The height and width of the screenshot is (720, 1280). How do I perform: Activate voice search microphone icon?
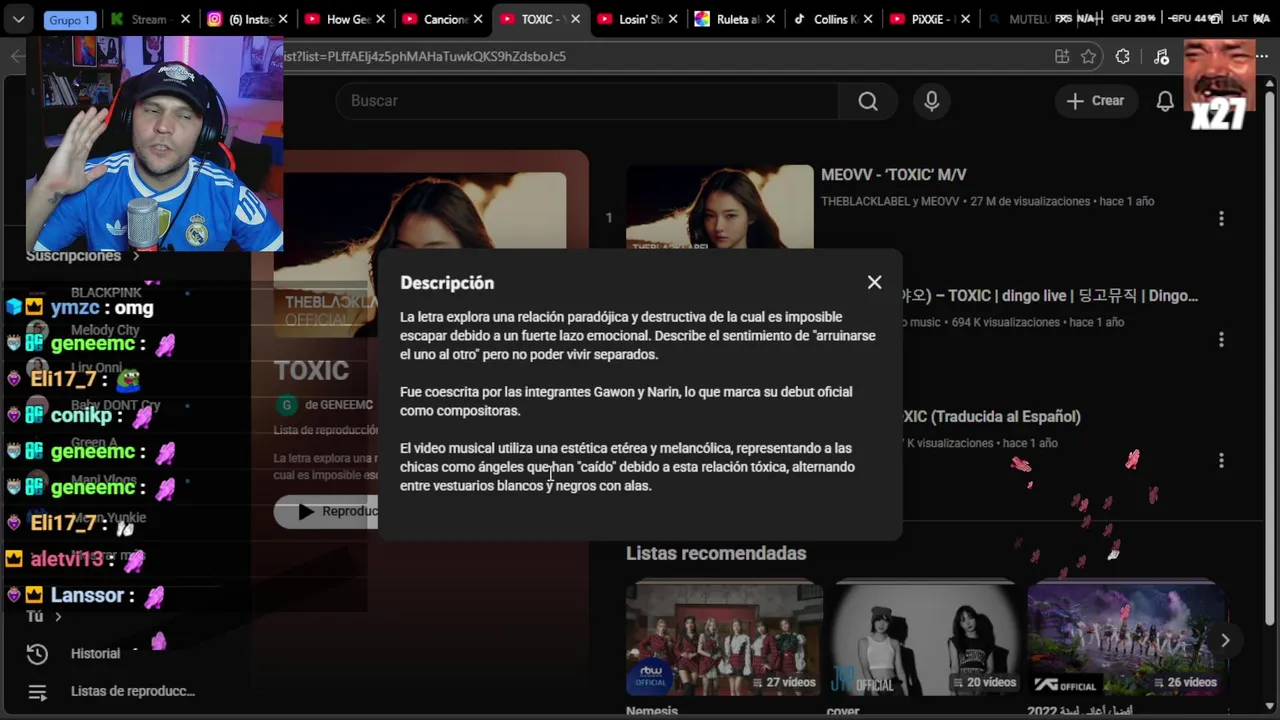(931, 101)
